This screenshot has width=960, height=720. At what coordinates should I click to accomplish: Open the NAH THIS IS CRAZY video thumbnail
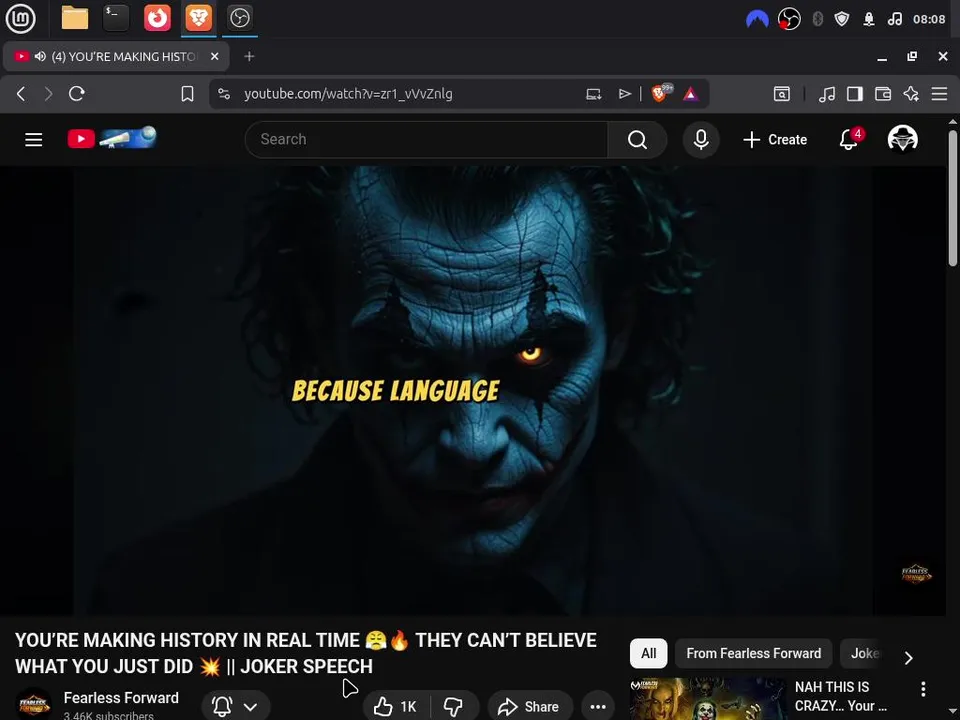tap(708, 699)
